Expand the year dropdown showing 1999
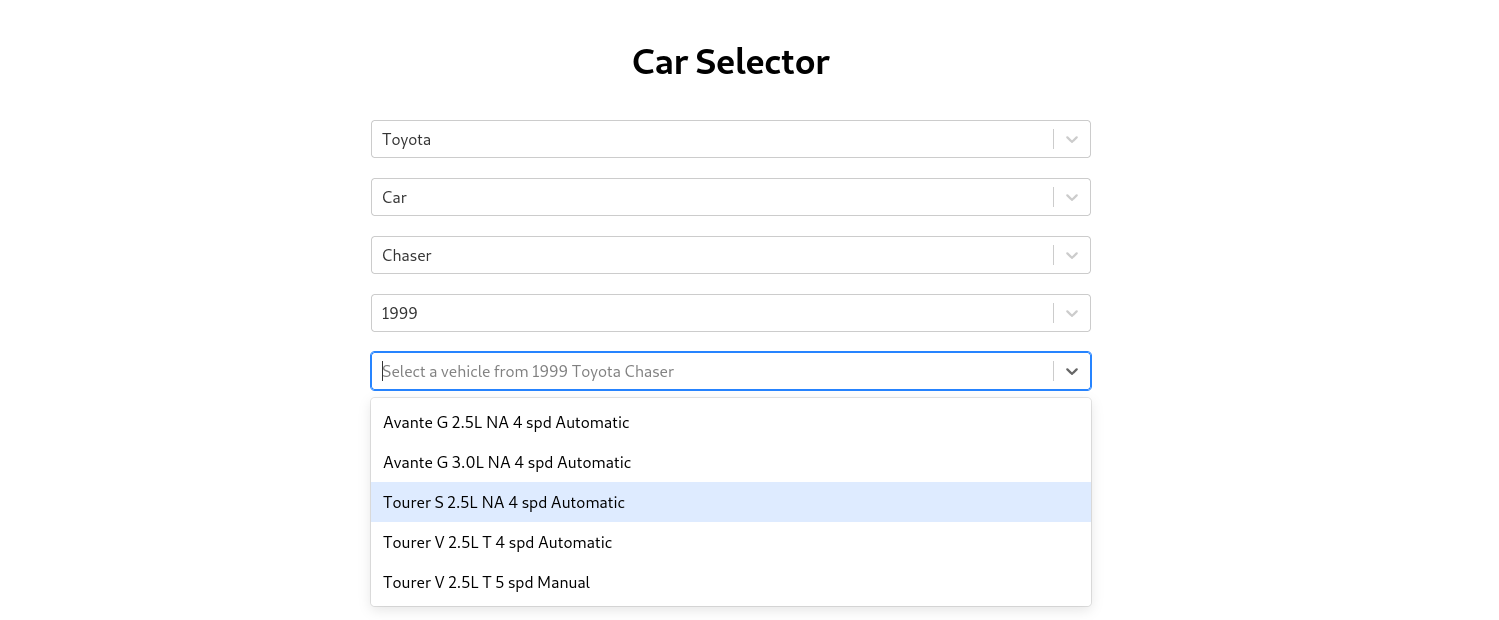Image resolution: width=1499 pixels, height=620 pixels. click(710, 313)
